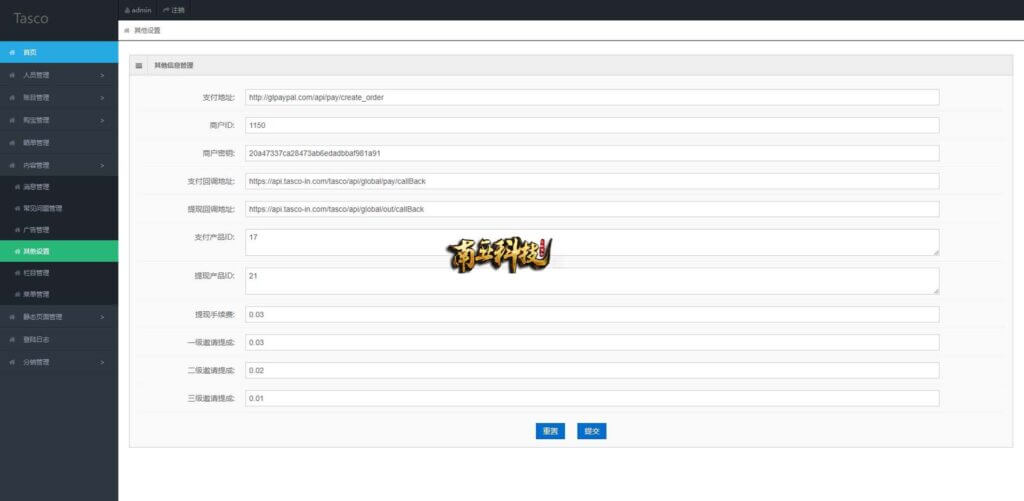This screenshot has height=501, width=1024.
Task: Open 登陆日志 in the sidebar
Action: (59, 340)
